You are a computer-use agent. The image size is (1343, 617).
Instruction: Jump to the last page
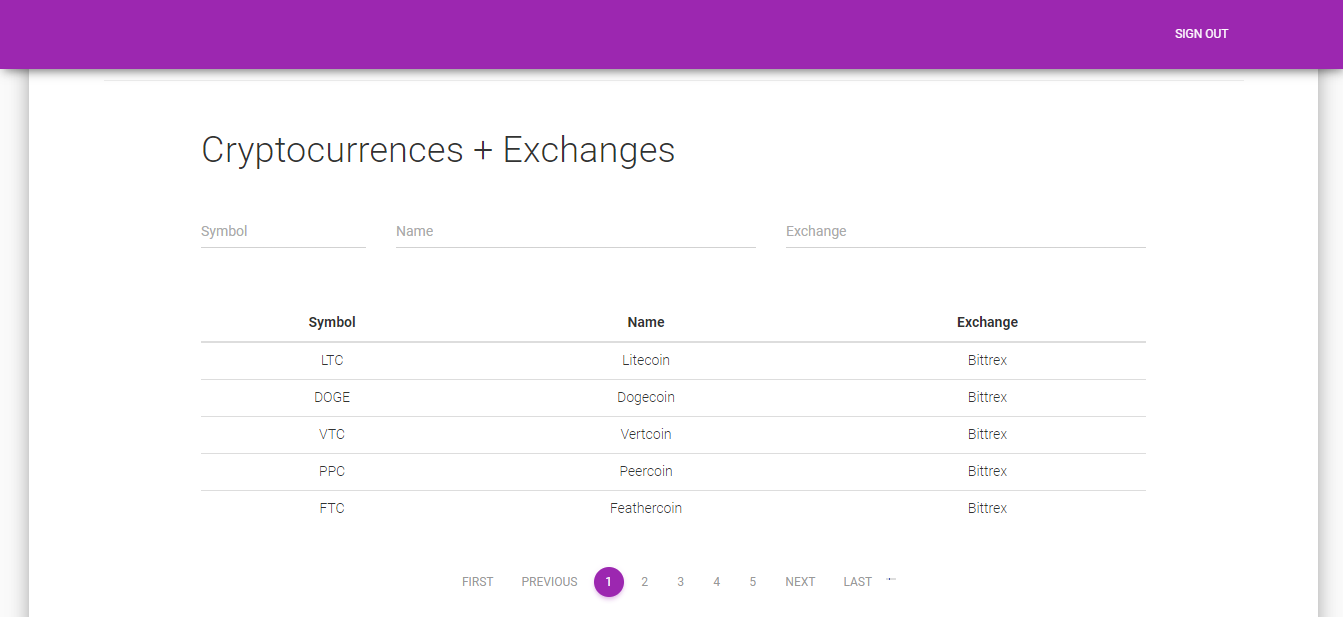857,582
